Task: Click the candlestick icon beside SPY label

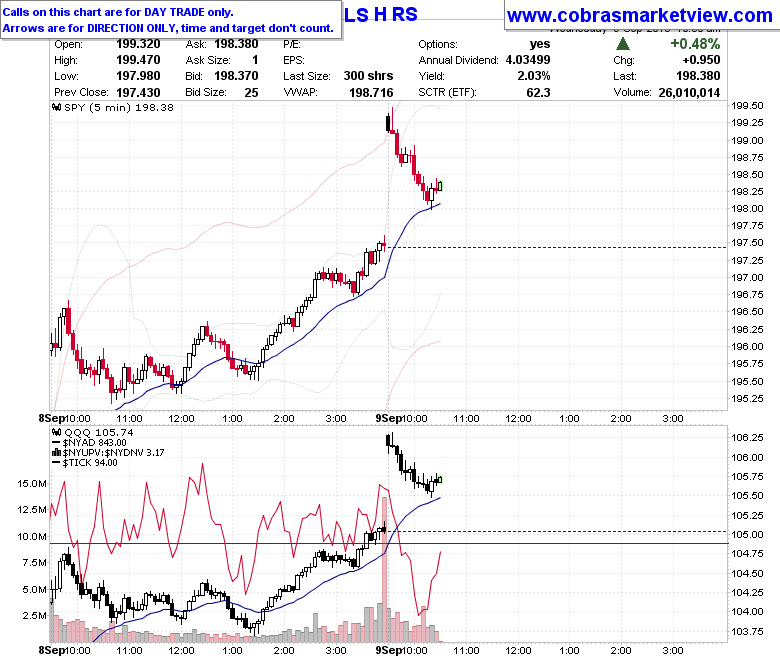Action: tap(57, 107)
